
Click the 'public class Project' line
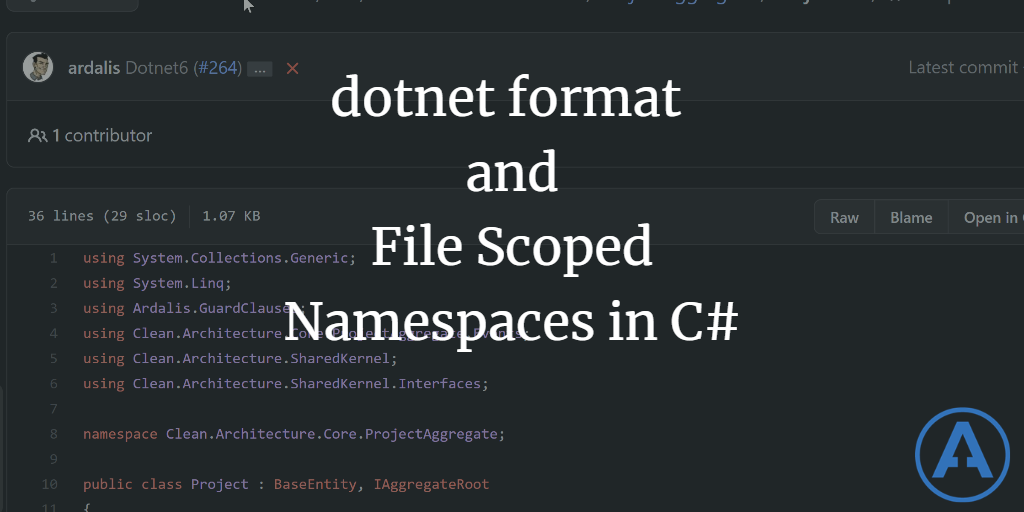[286, 484]
